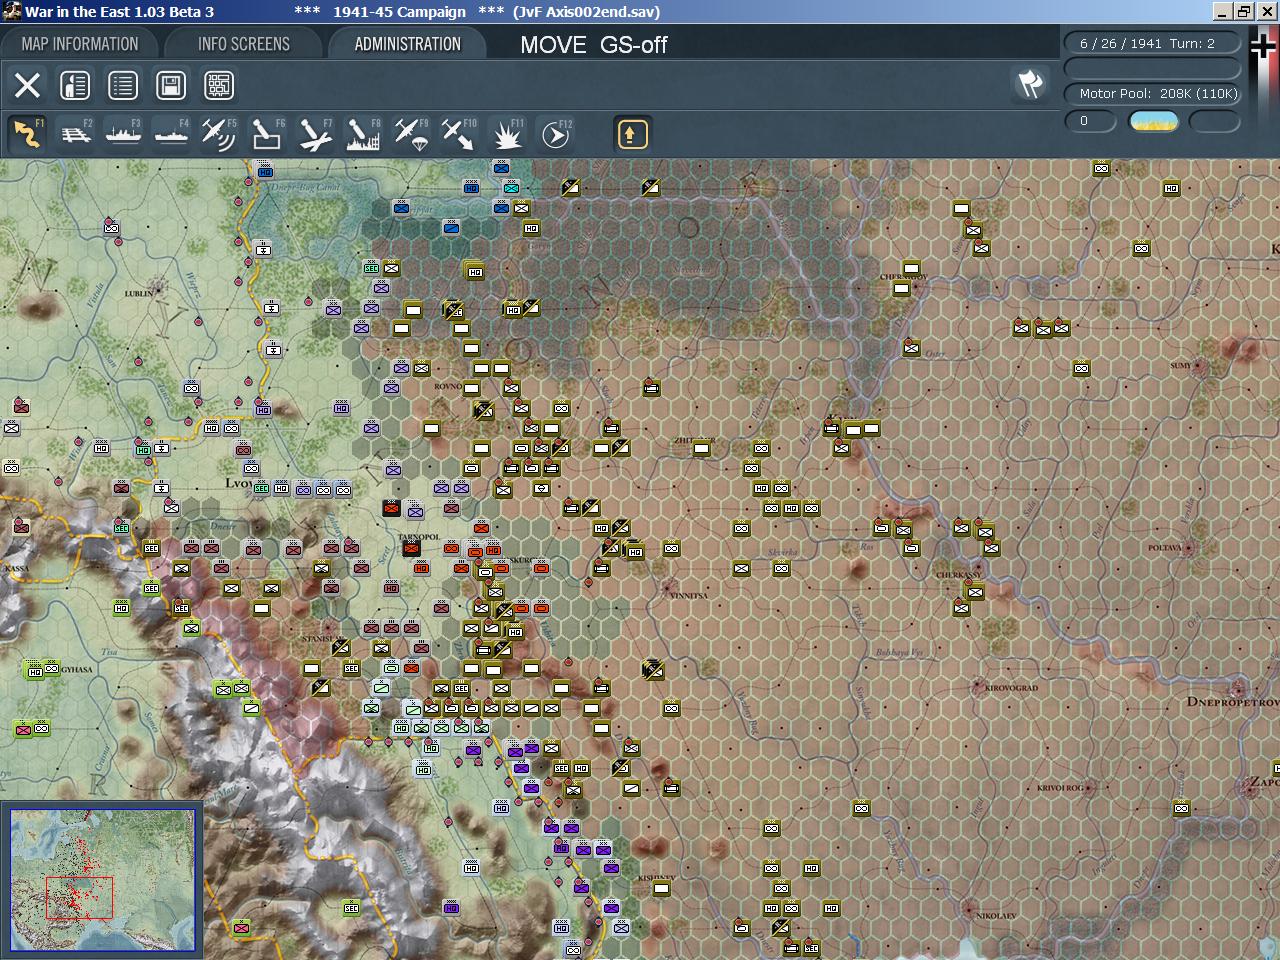1280x960 pixels.
Task: Show battle sites with F11 icon
Action: pos(507,134)
